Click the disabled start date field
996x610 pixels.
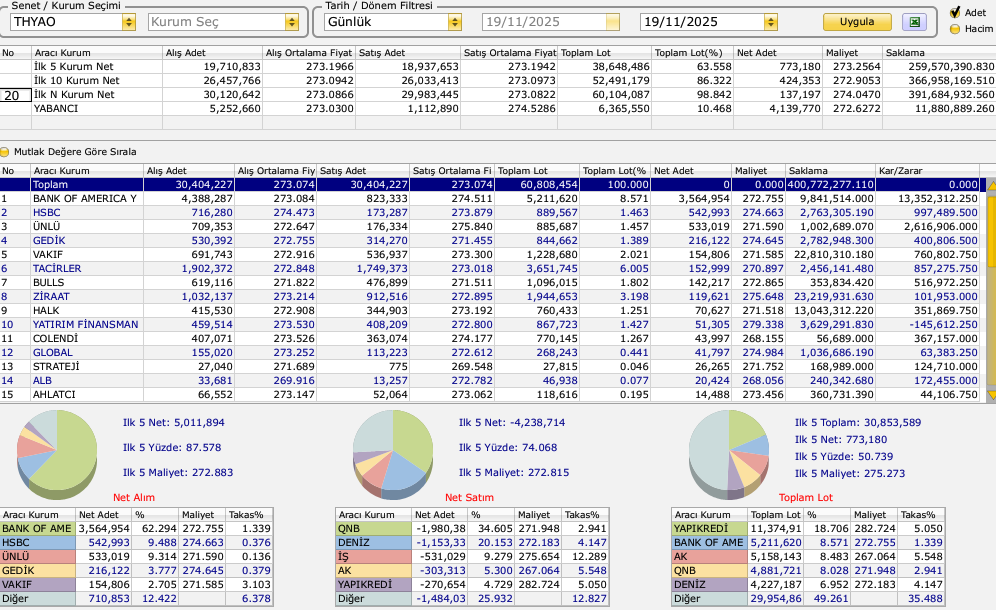tap(550, 22)
